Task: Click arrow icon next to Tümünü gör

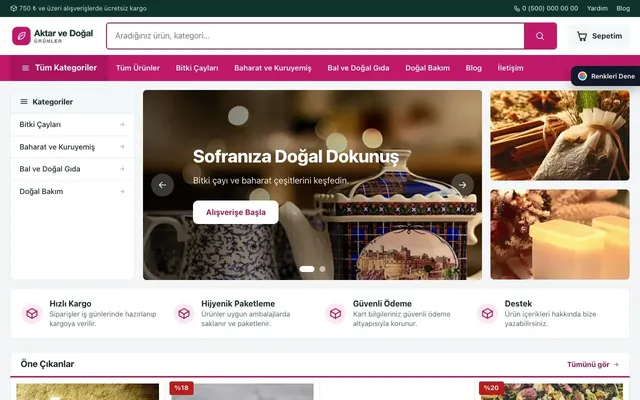Action: pos(616,364)
